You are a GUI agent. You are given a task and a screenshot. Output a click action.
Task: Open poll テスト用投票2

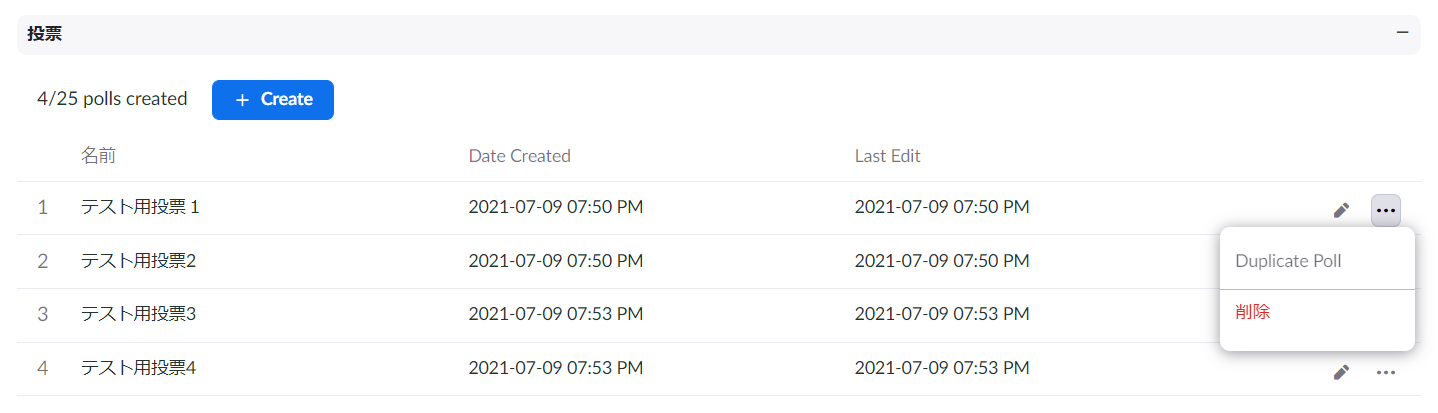point(138,261)
